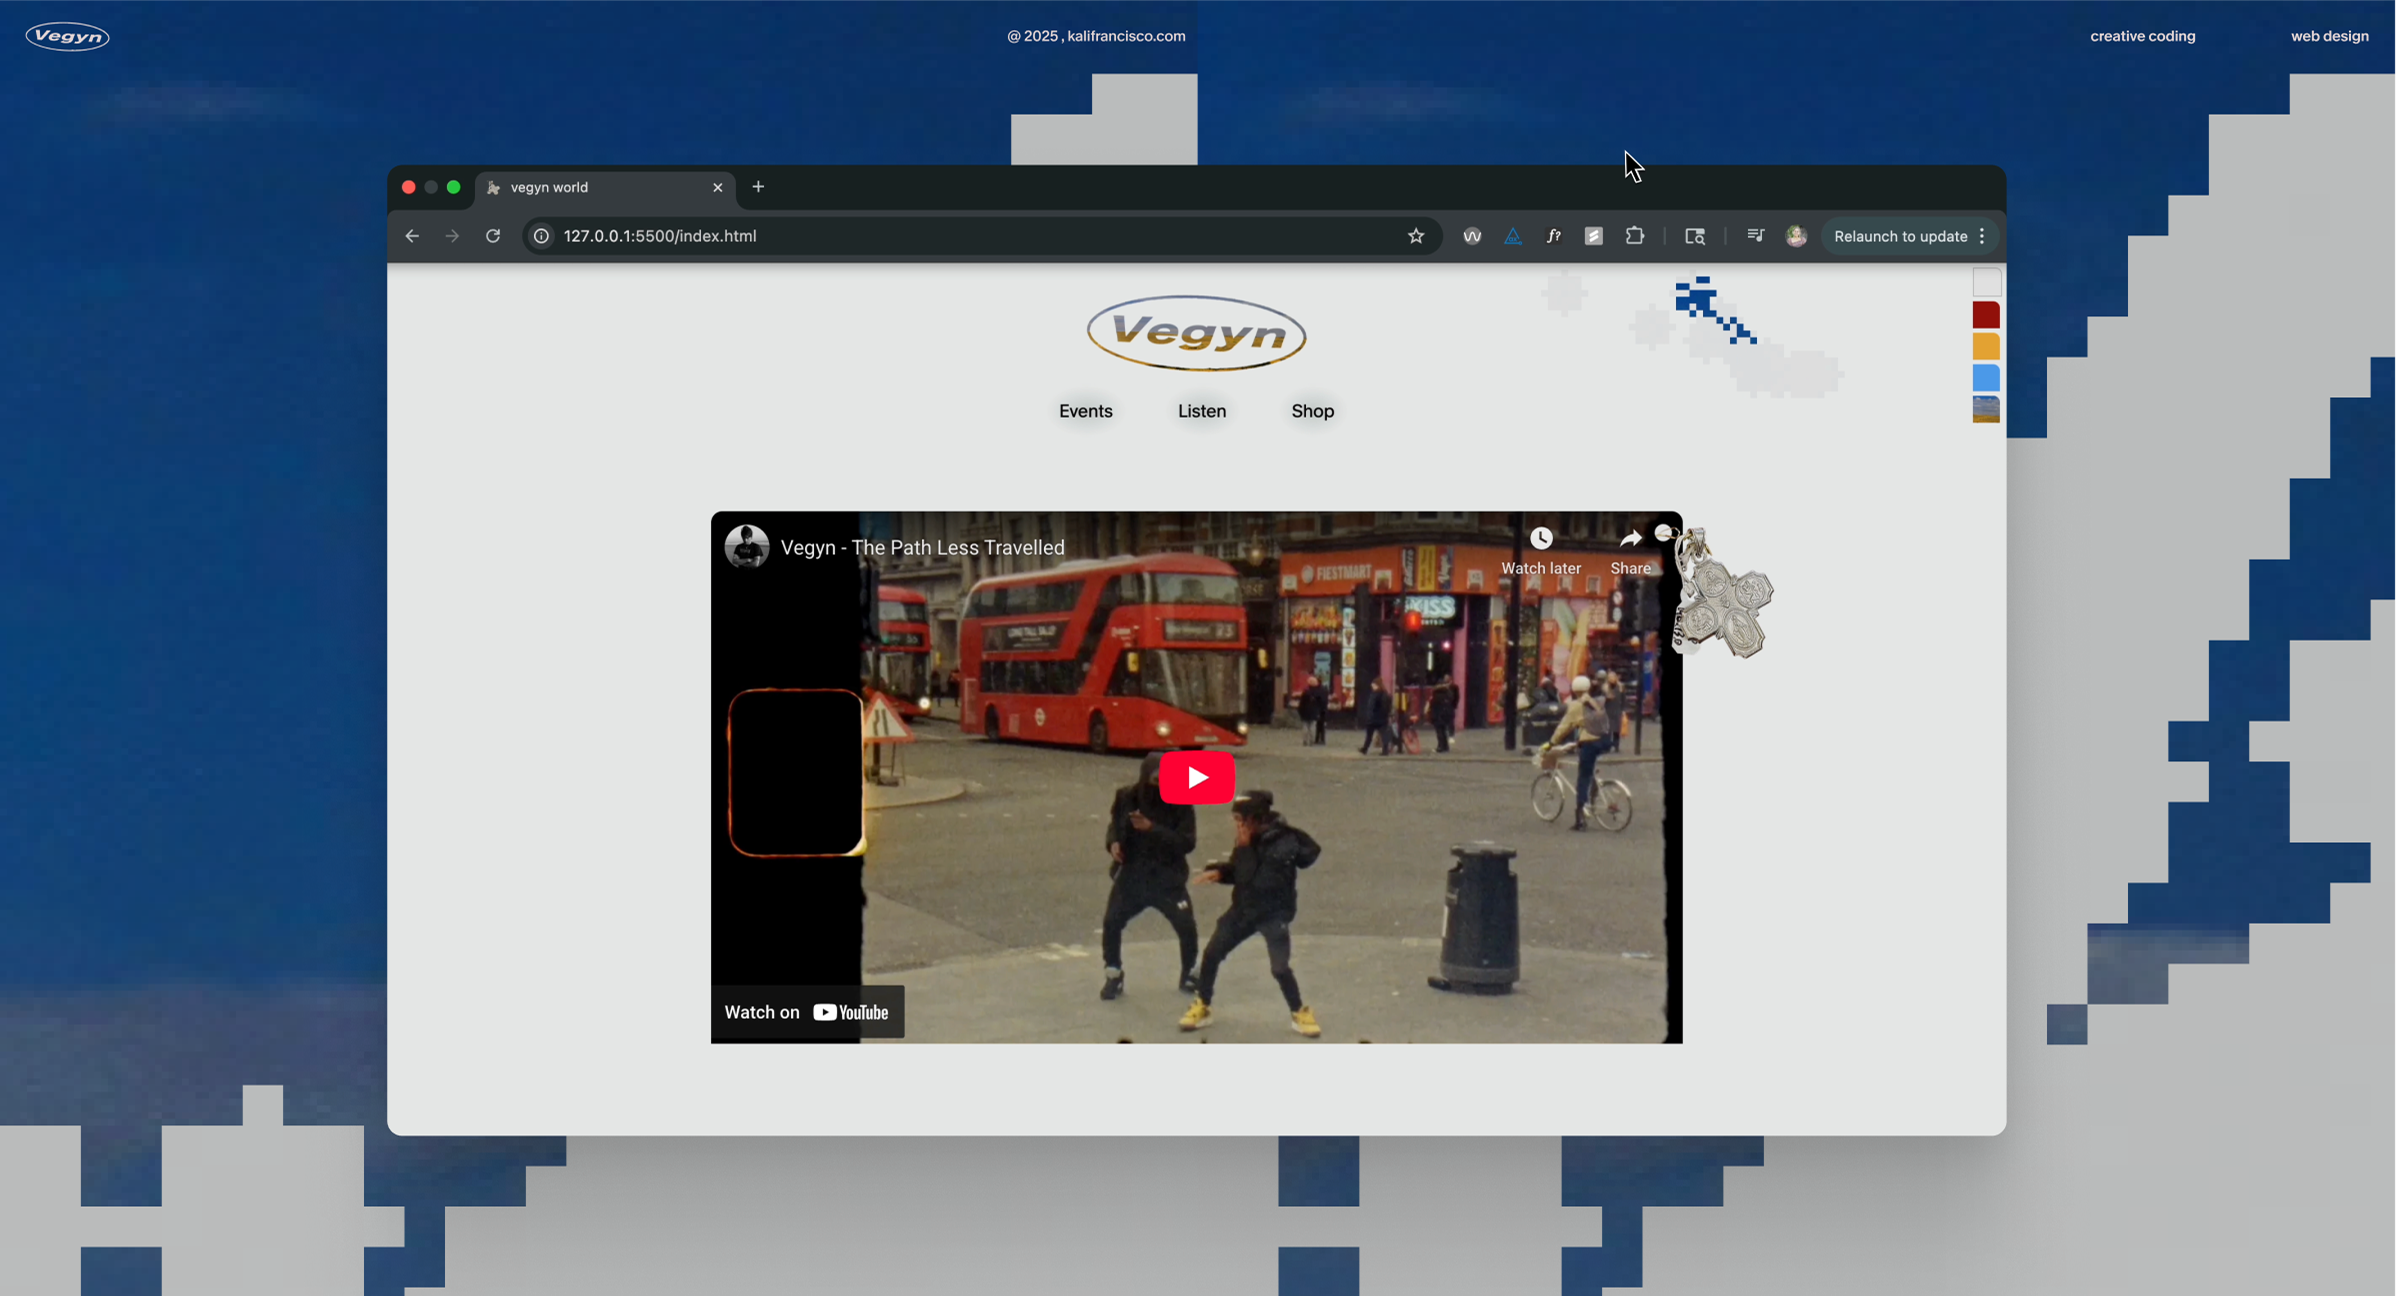Image resolution: width=2396 pixels, height=1296 pixels.
Task: Click the WhatFont 'f?' extension icon
Action: 1553,236
